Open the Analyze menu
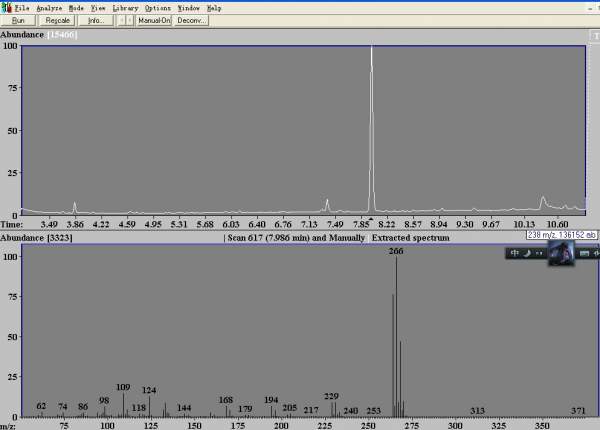 click(49, 8)
